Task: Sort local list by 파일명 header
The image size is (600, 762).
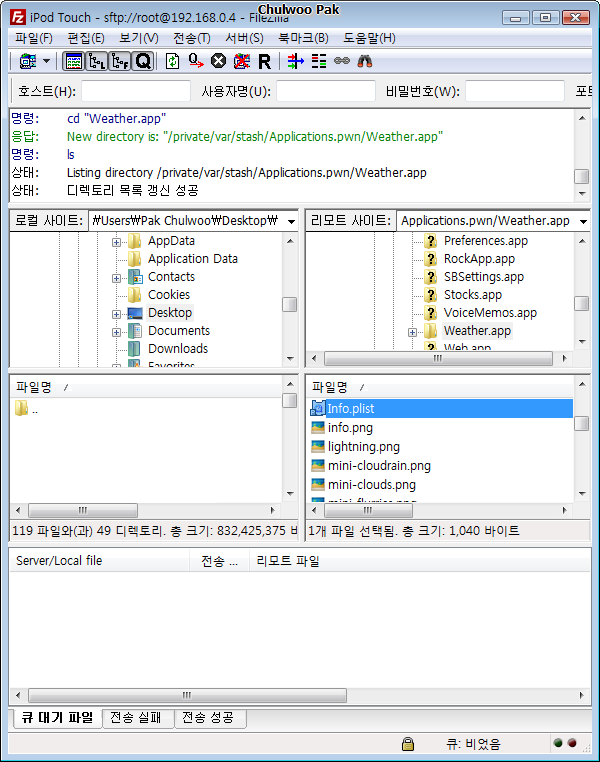Action: (146, 387)
